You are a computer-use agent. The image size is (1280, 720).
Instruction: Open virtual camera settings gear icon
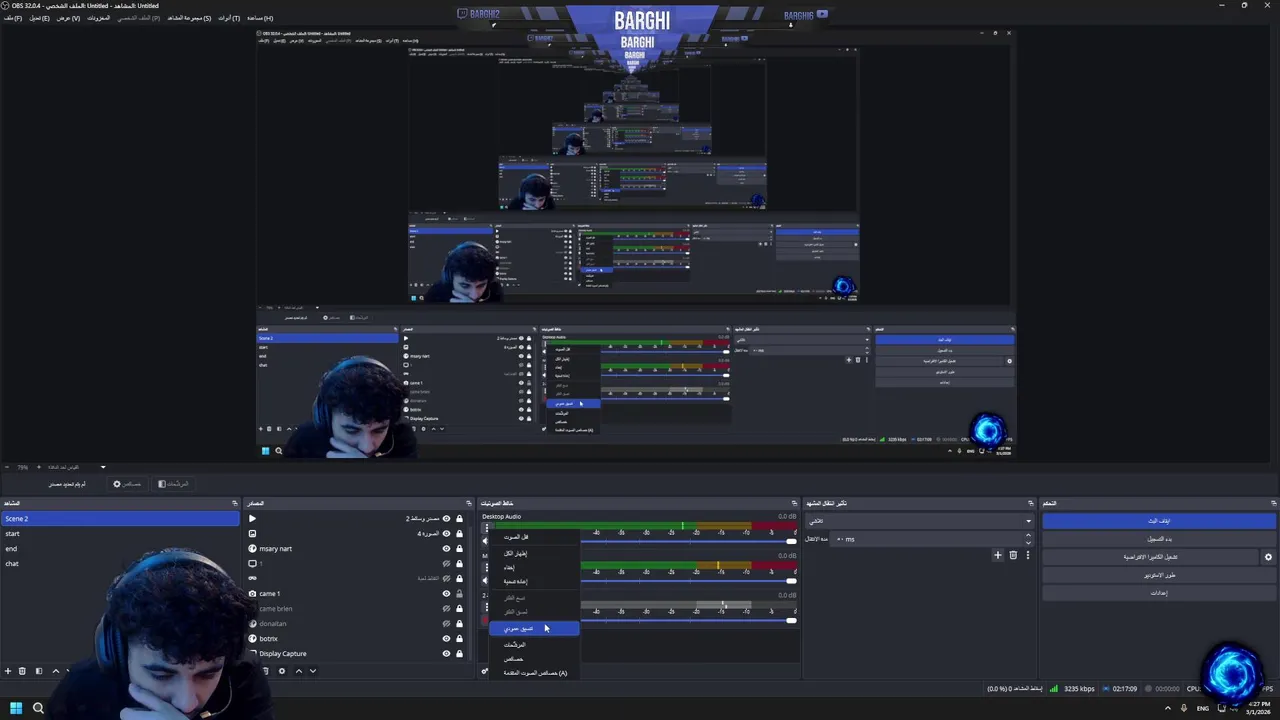1268,557
